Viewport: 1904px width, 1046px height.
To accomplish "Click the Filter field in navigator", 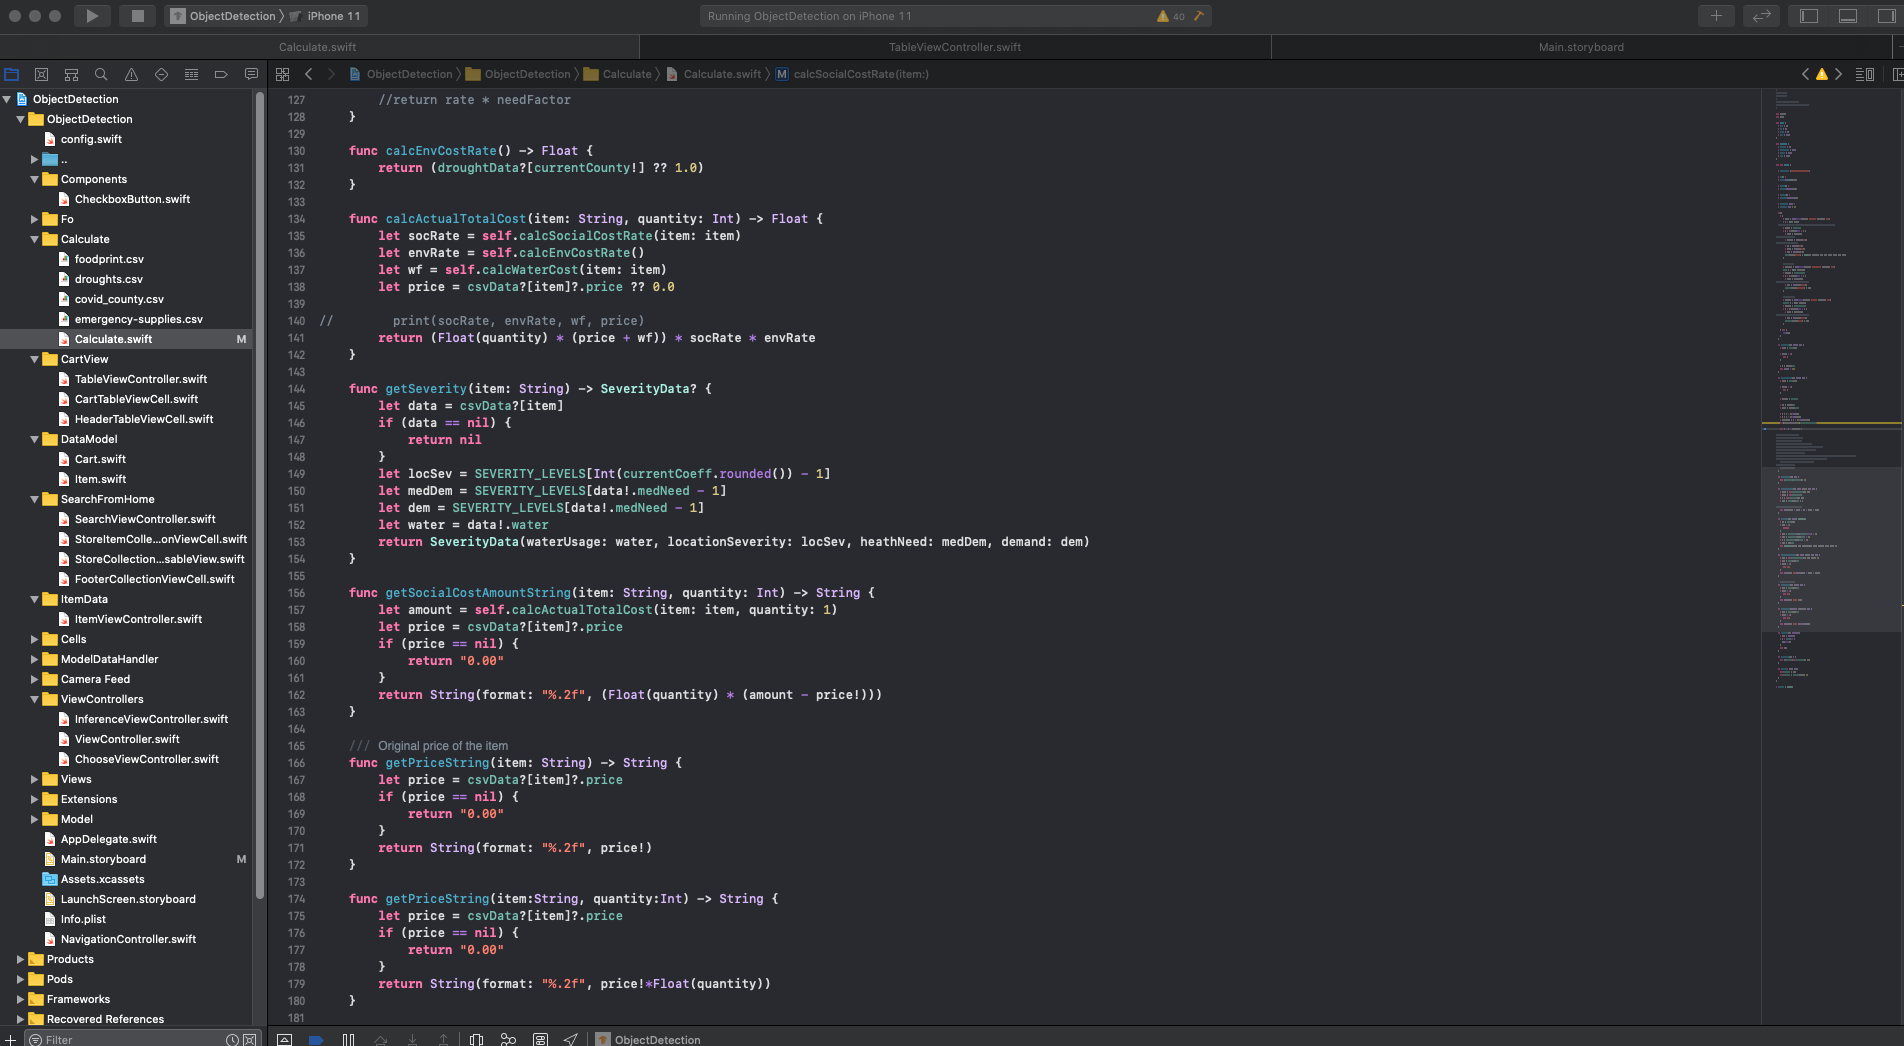I will 130,1039.
